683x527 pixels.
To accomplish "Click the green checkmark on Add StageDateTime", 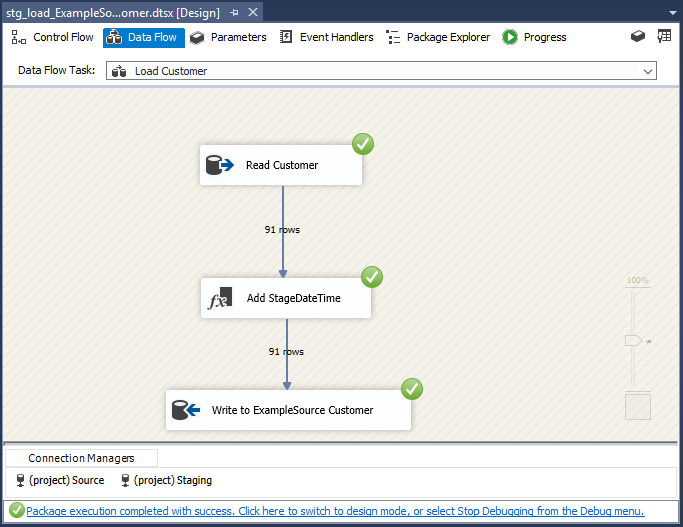I will (x=372, y=277).
